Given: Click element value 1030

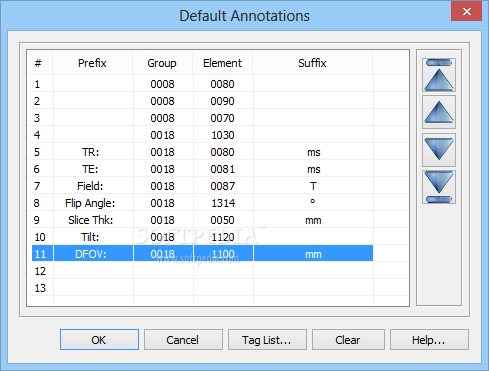Looking at the screenshot, I should (223, 135).
